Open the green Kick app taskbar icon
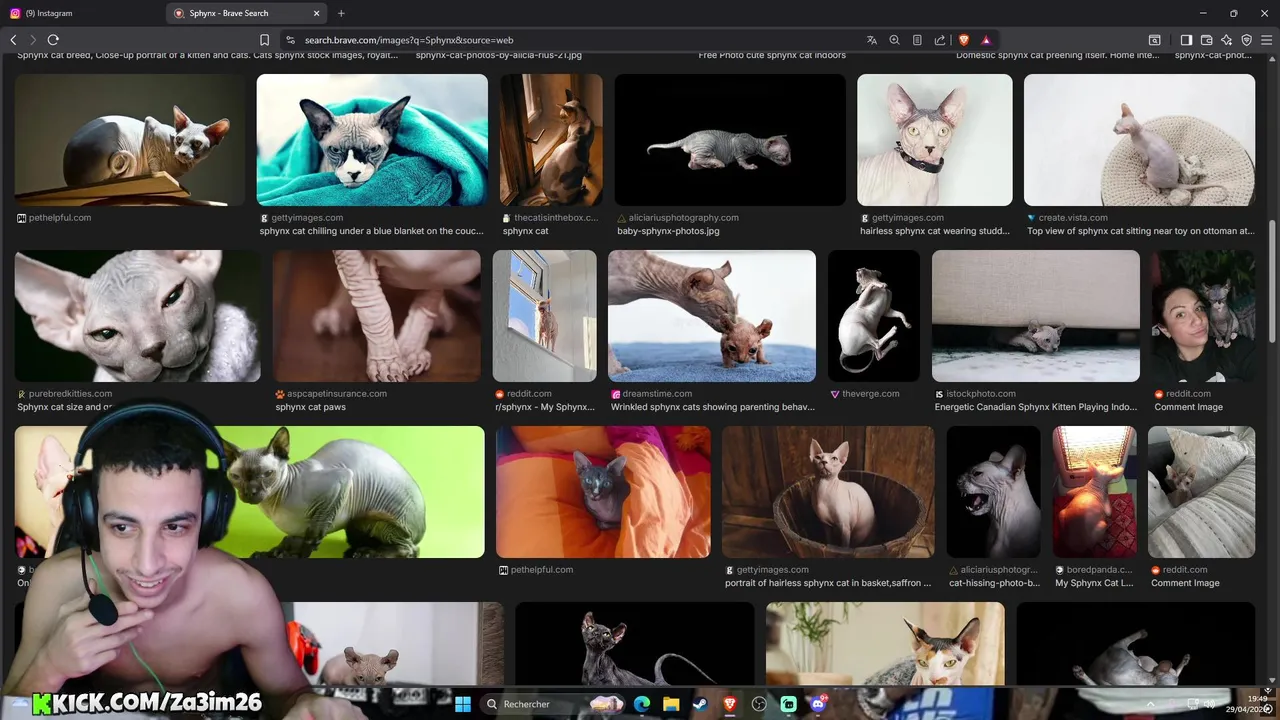Image resolution: width=1280 pixels, height=720 pixels. 788,704
